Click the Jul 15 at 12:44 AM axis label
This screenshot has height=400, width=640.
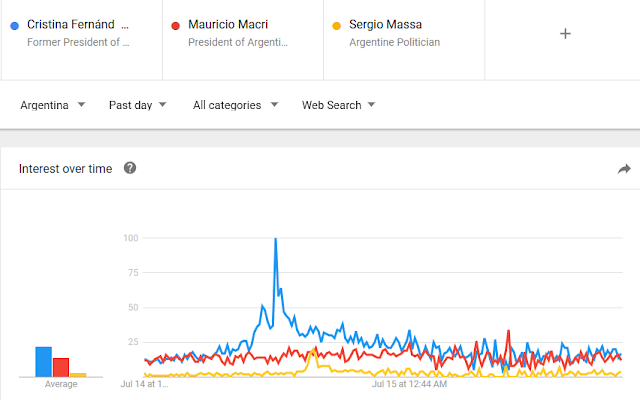tap(409, 382)
